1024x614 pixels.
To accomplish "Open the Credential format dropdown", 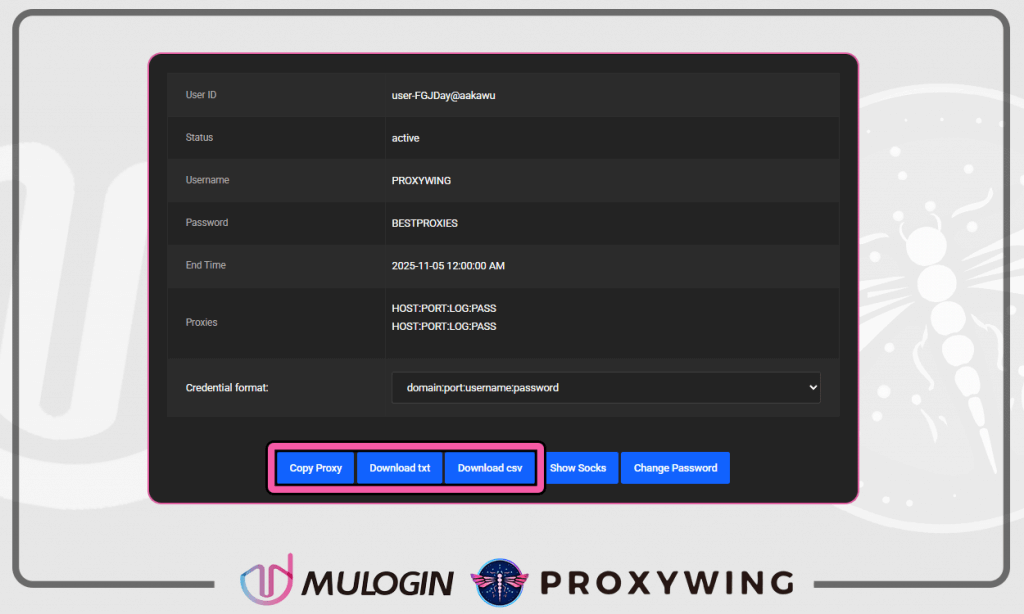I will click(x=606, y=387).
